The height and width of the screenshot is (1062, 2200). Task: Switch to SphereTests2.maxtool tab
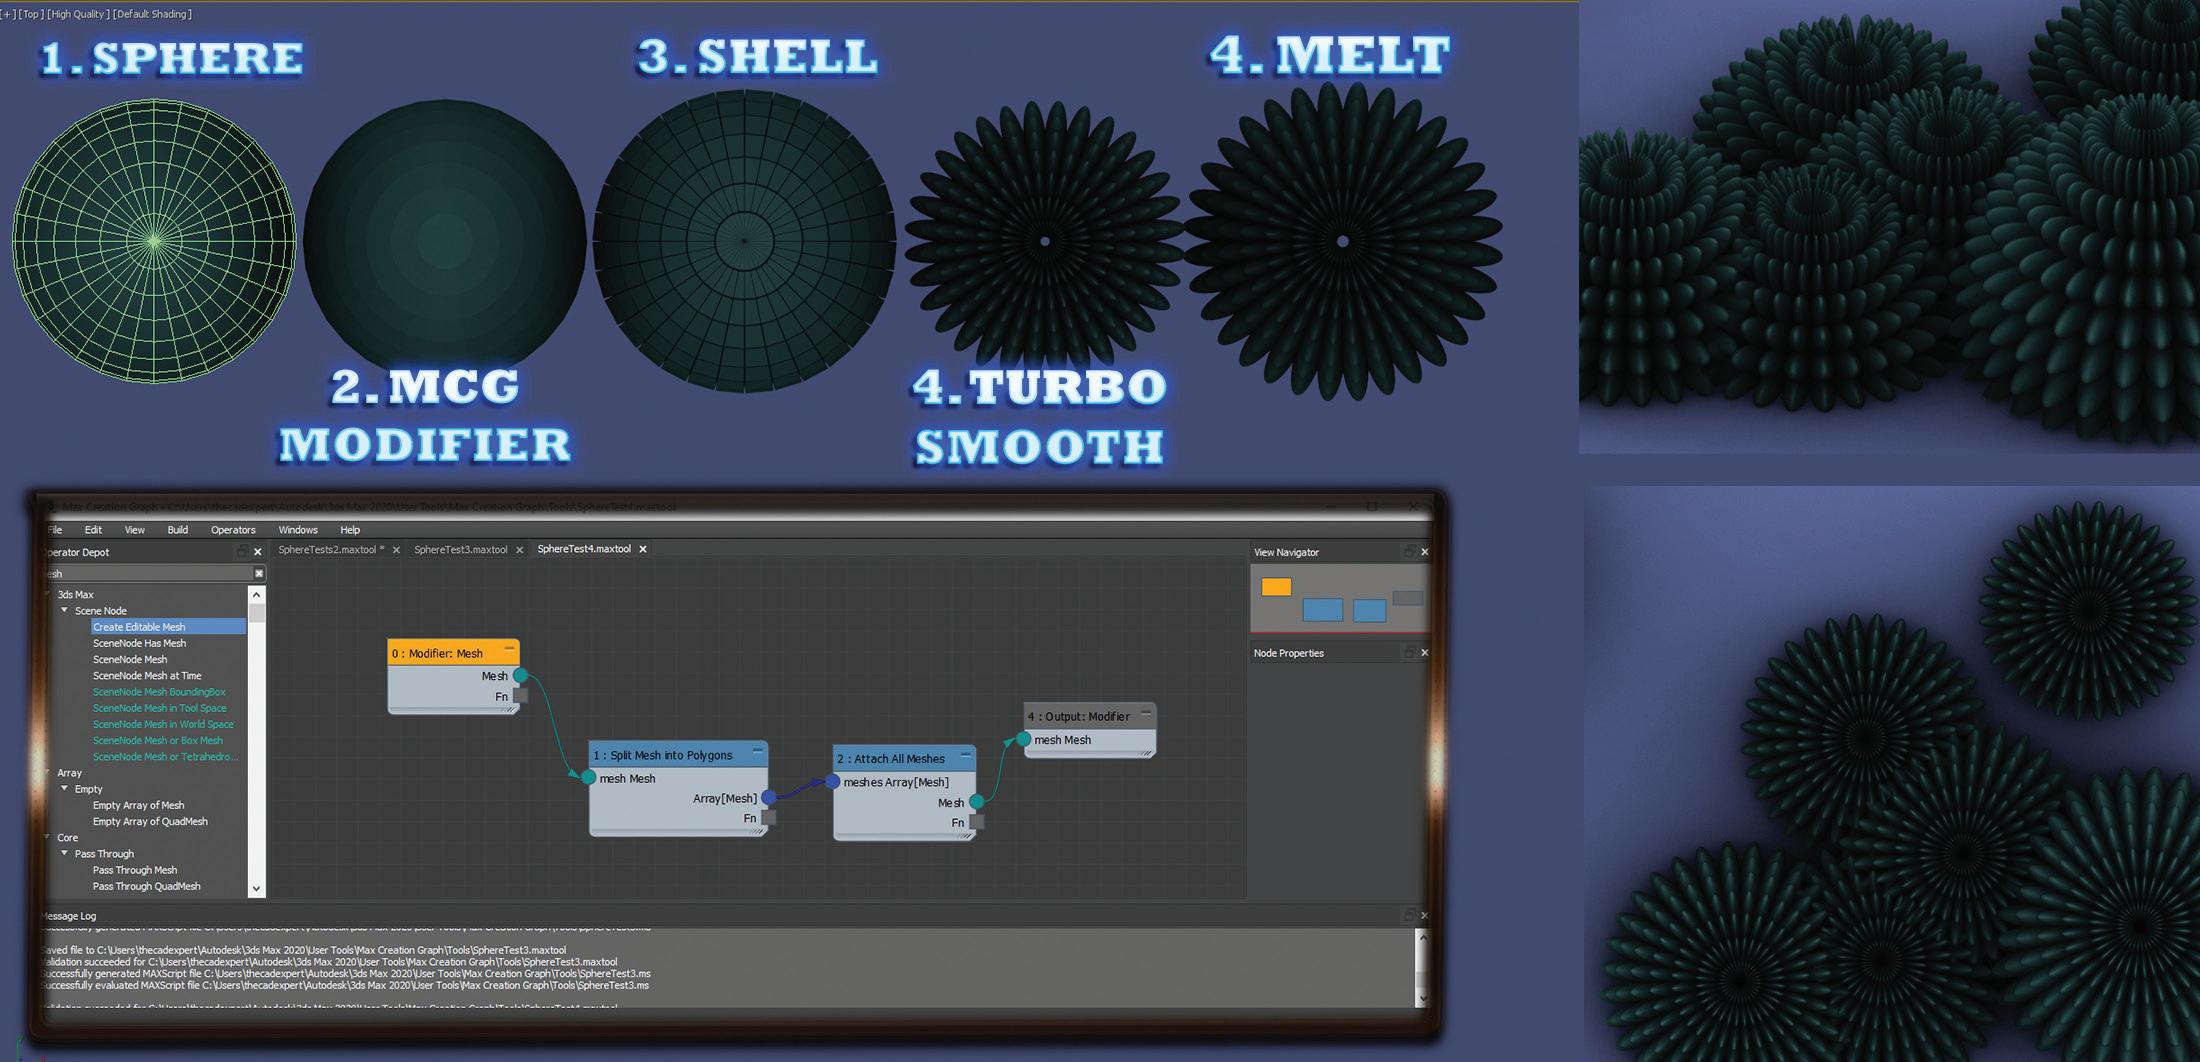(x=331, y=549)
